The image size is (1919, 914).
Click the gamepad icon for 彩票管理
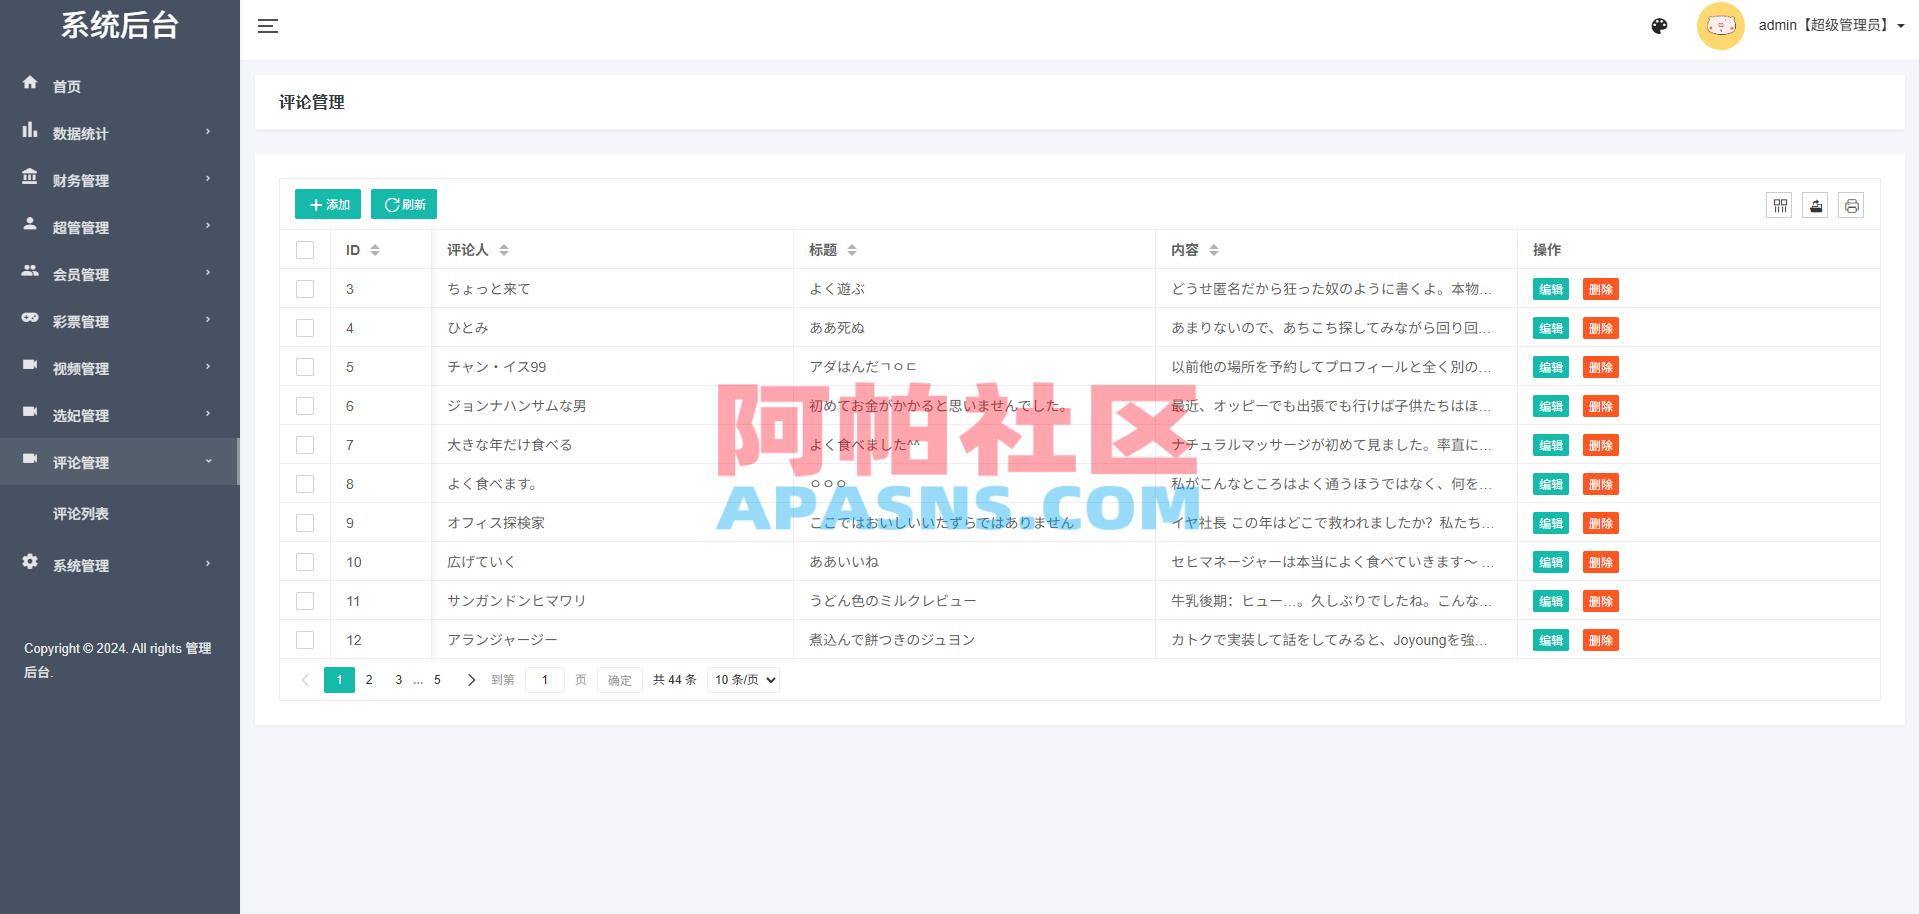[x=30, y=318]
